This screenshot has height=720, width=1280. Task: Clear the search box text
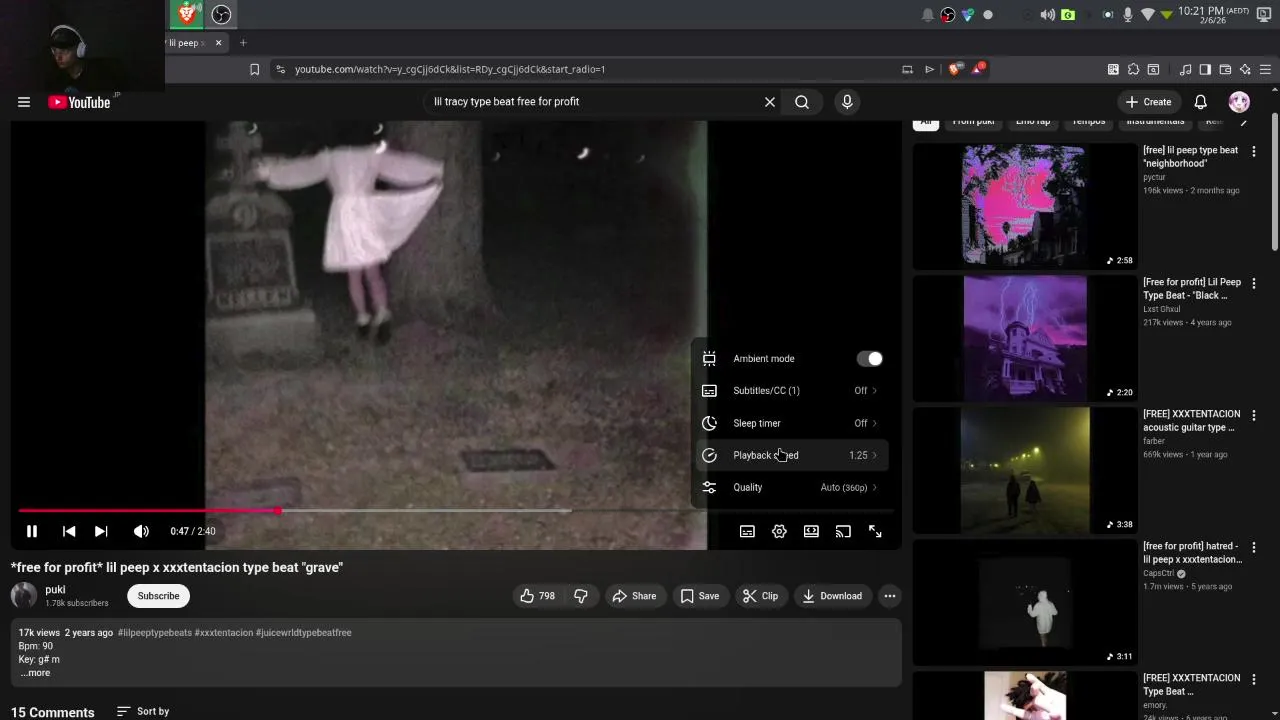point(770,102)
